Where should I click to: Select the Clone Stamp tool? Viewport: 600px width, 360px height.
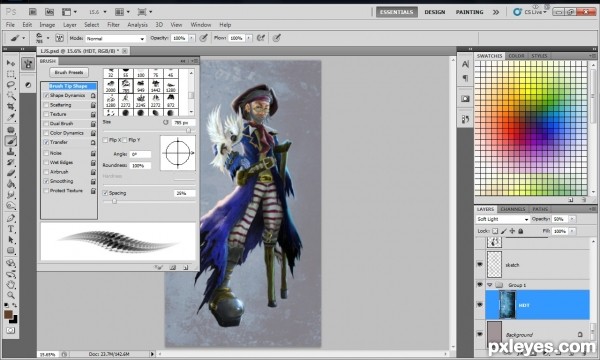pos(11,152)
